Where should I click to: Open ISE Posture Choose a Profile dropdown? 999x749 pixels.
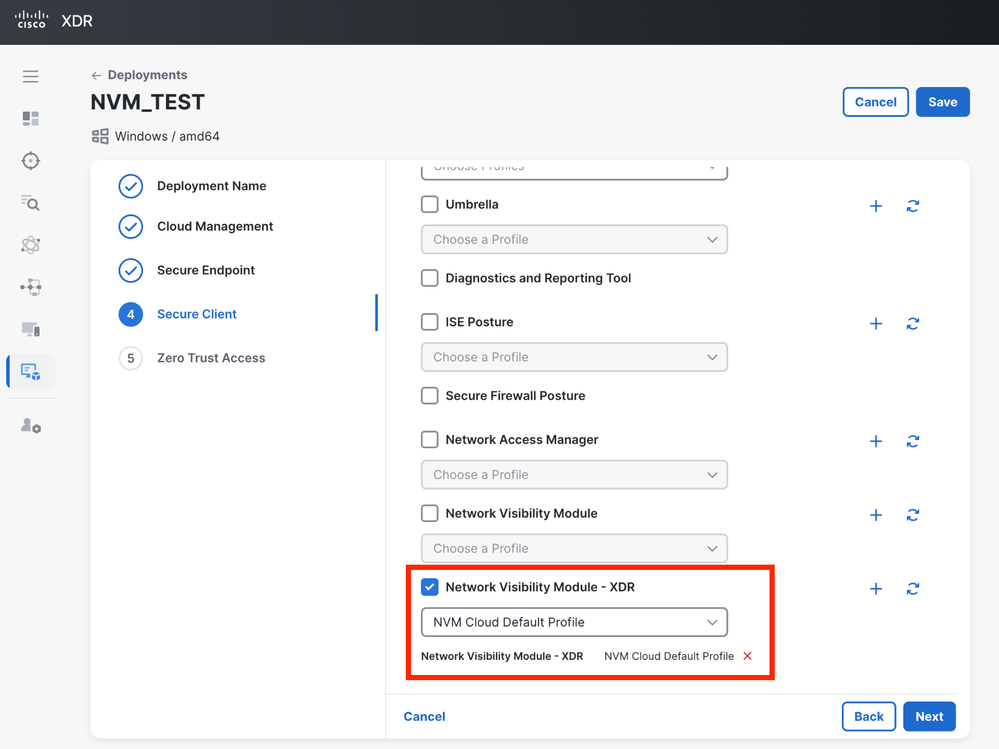pos(574,357)
